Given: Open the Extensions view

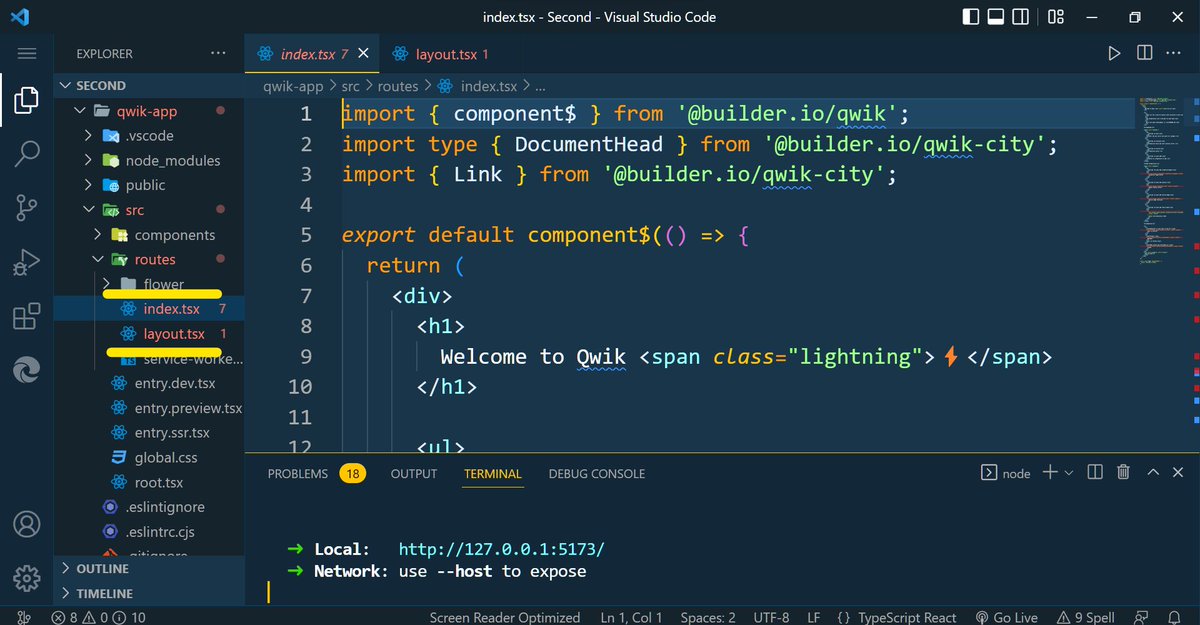Looking at the screenshot, I should [x=27, y=317].
